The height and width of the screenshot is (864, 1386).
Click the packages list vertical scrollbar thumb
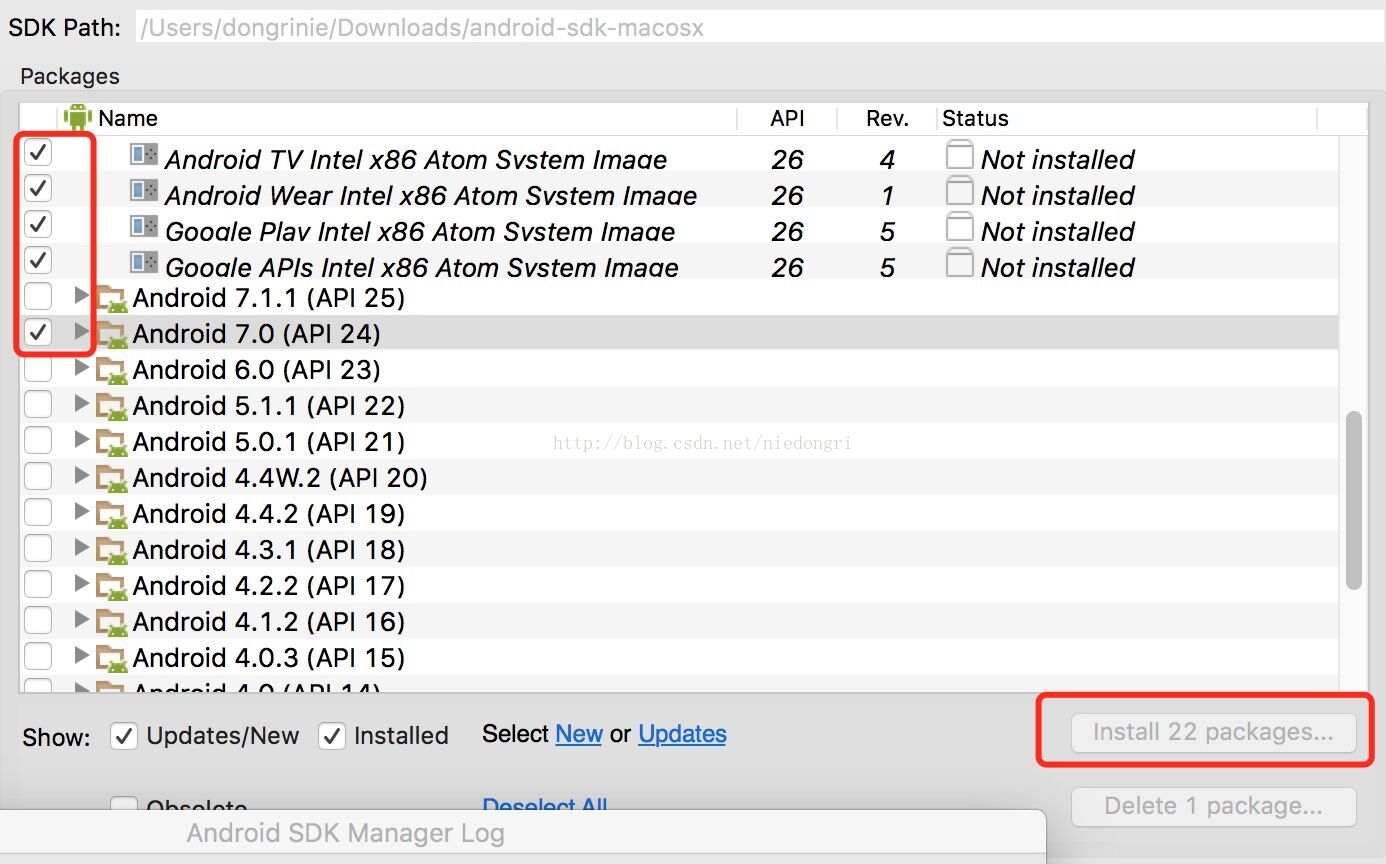1354,500
